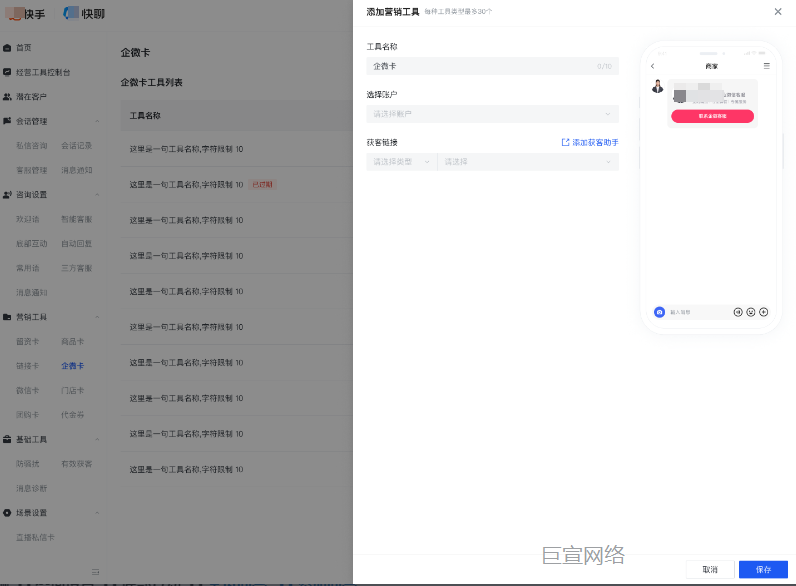Click the 营销工具 folder icon

[7, 317]
